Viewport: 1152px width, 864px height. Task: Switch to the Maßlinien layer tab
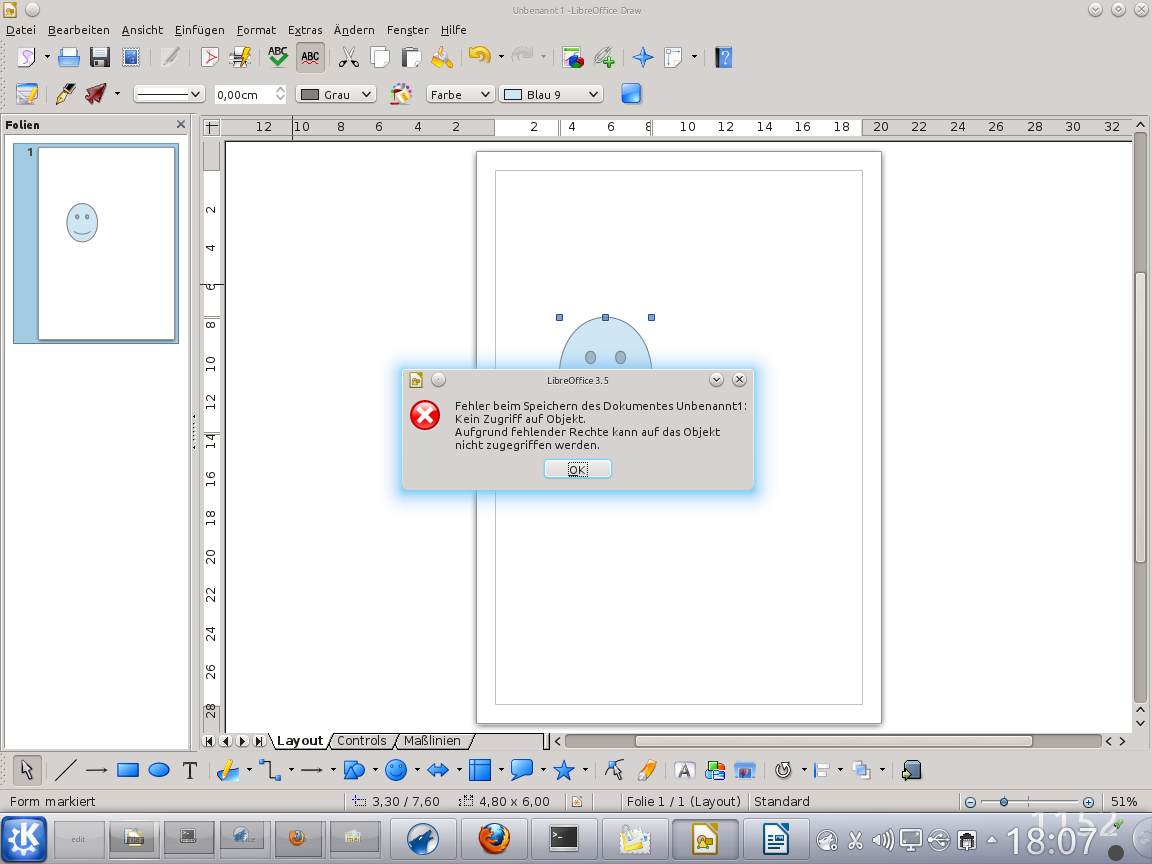(432, 741)
